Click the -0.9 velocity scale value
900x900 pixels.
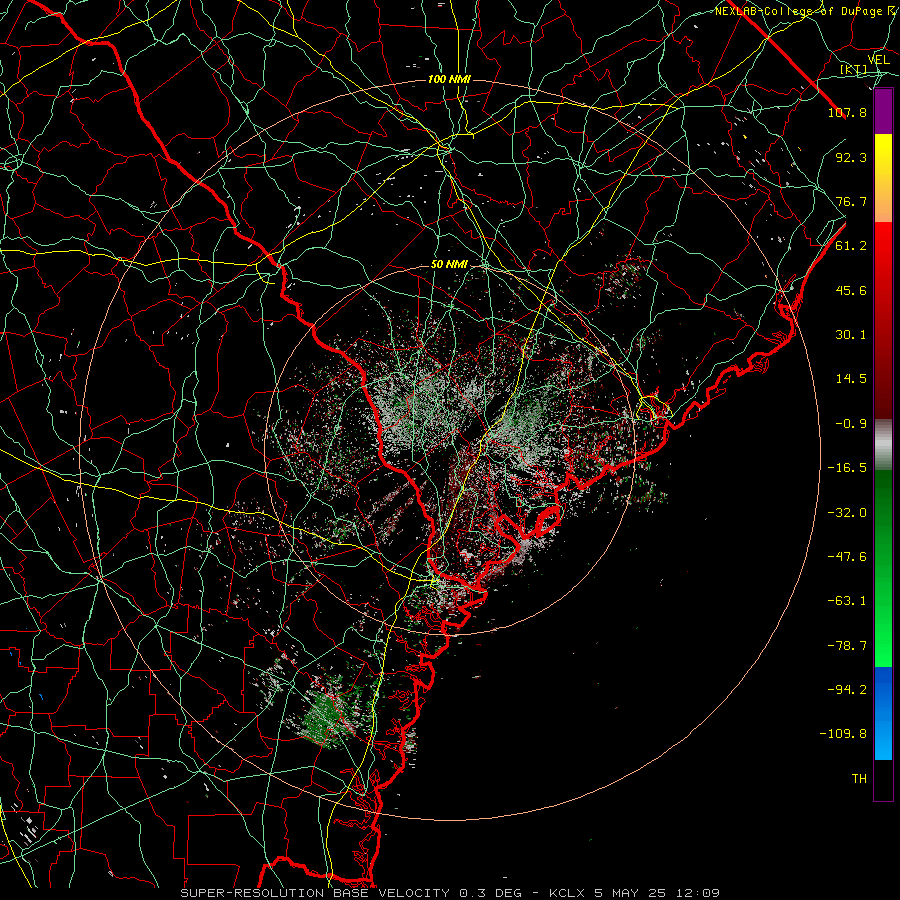[851, 424]
